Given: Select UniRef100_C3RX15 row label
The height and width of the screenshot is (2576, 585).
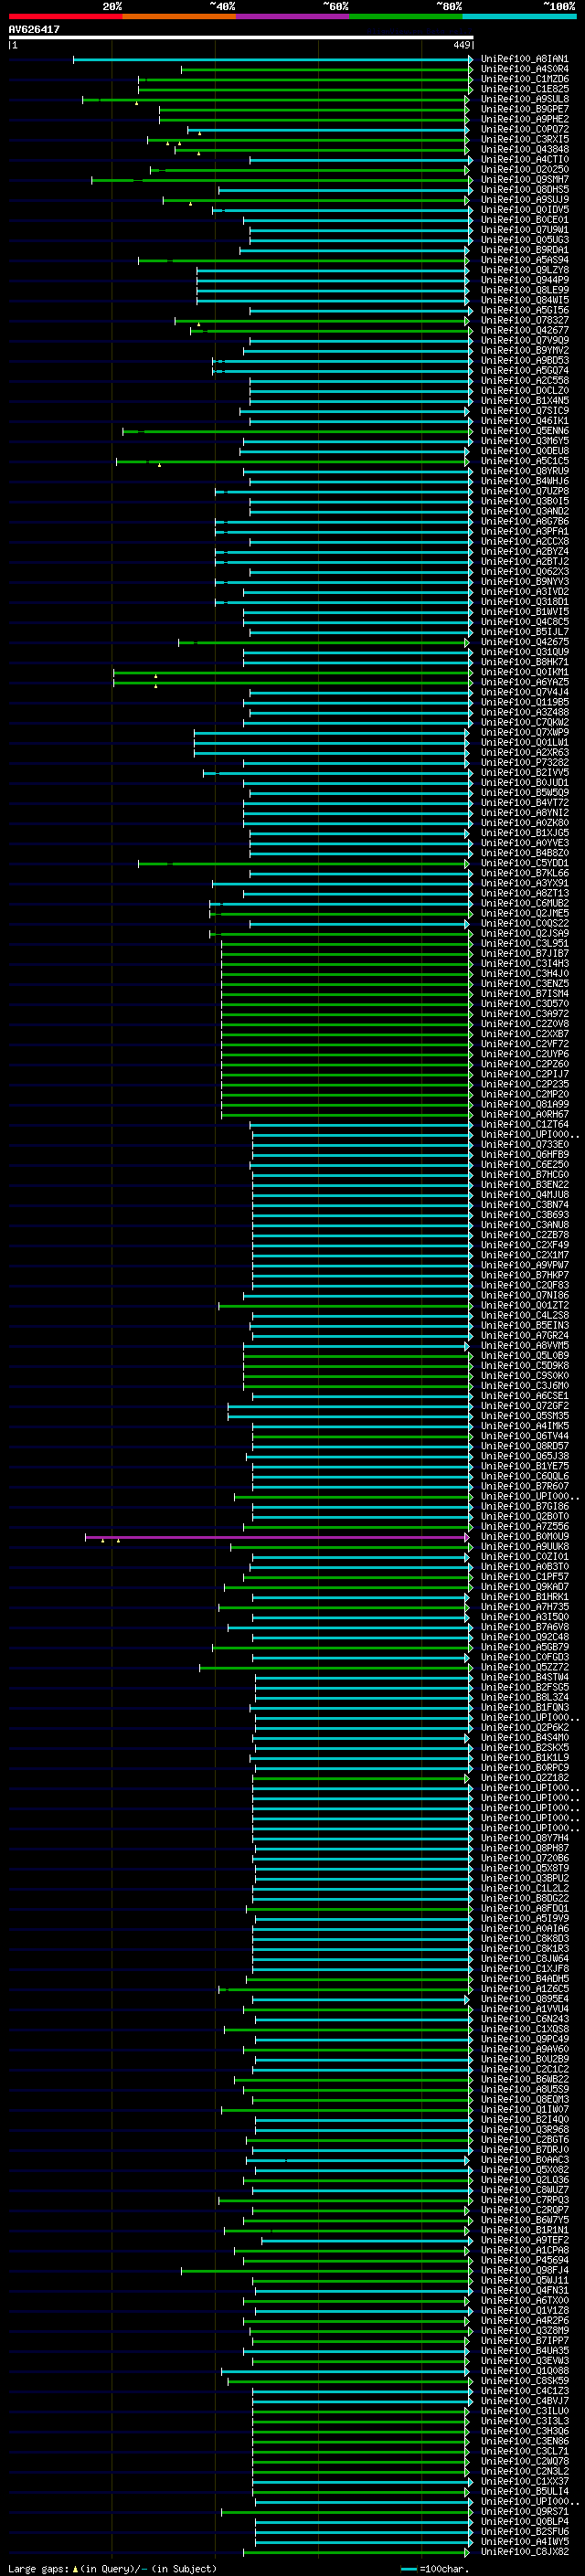Looking at the screenshot, I should [x=524, y=139].
